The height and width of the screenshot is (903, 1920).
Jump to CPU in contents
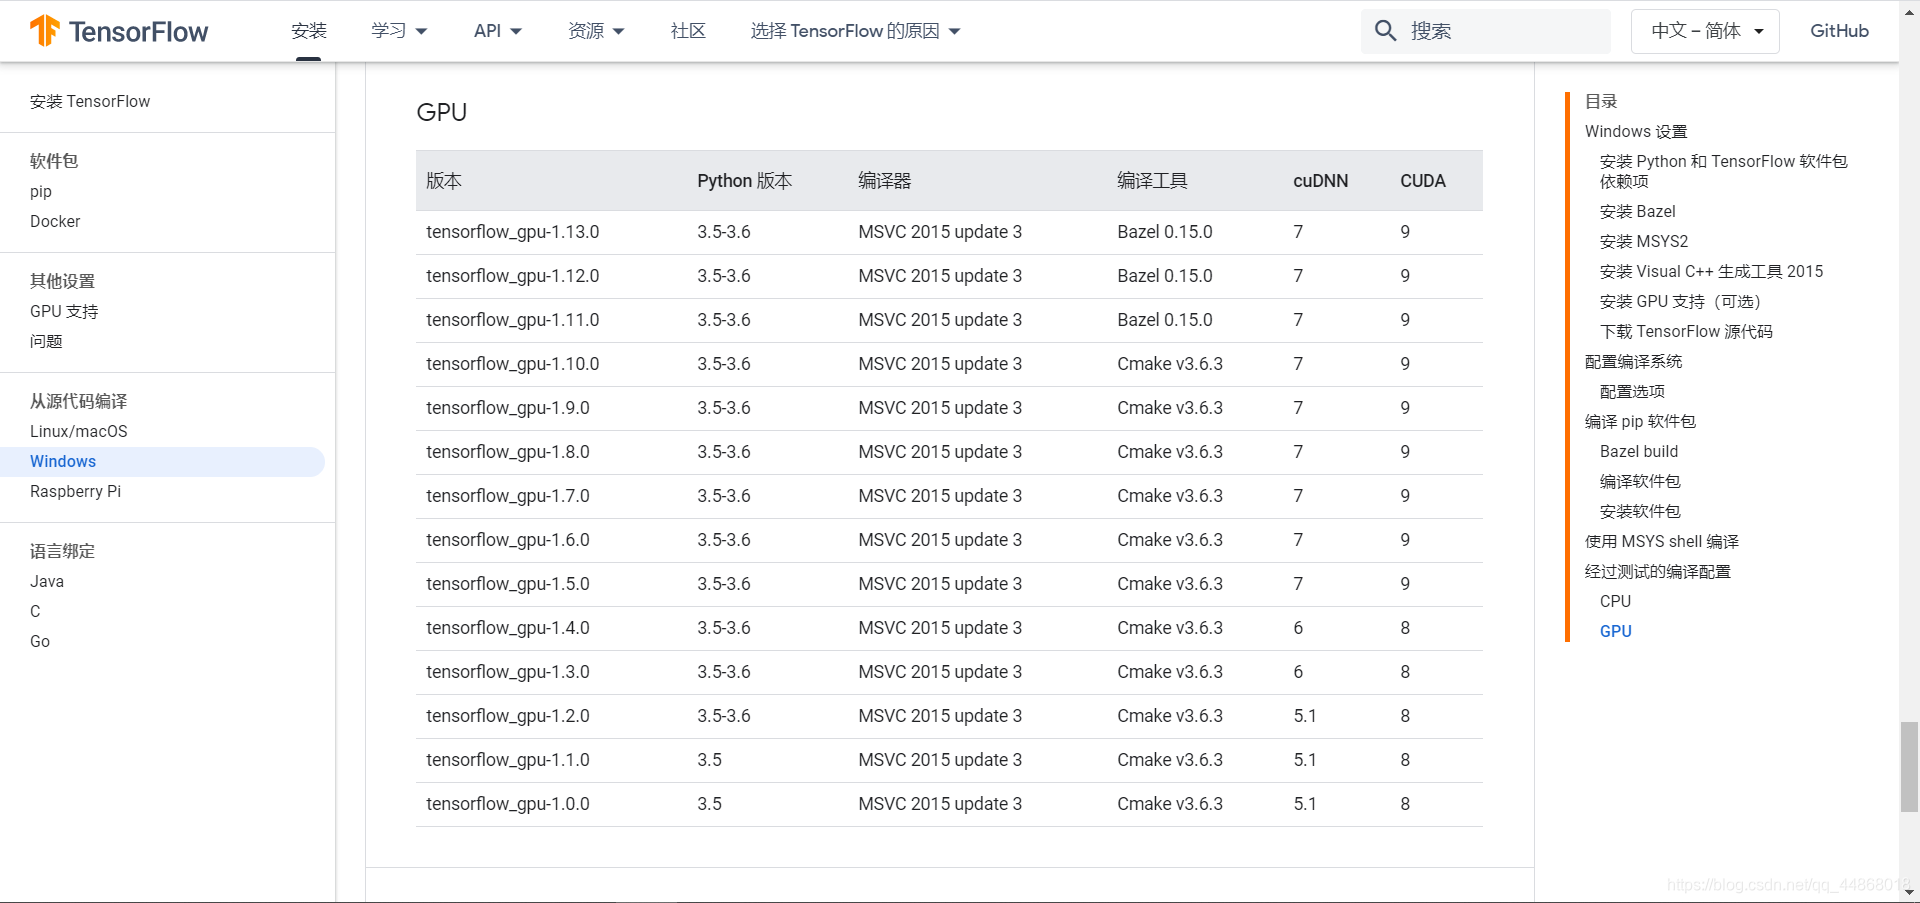point(1615,602)
